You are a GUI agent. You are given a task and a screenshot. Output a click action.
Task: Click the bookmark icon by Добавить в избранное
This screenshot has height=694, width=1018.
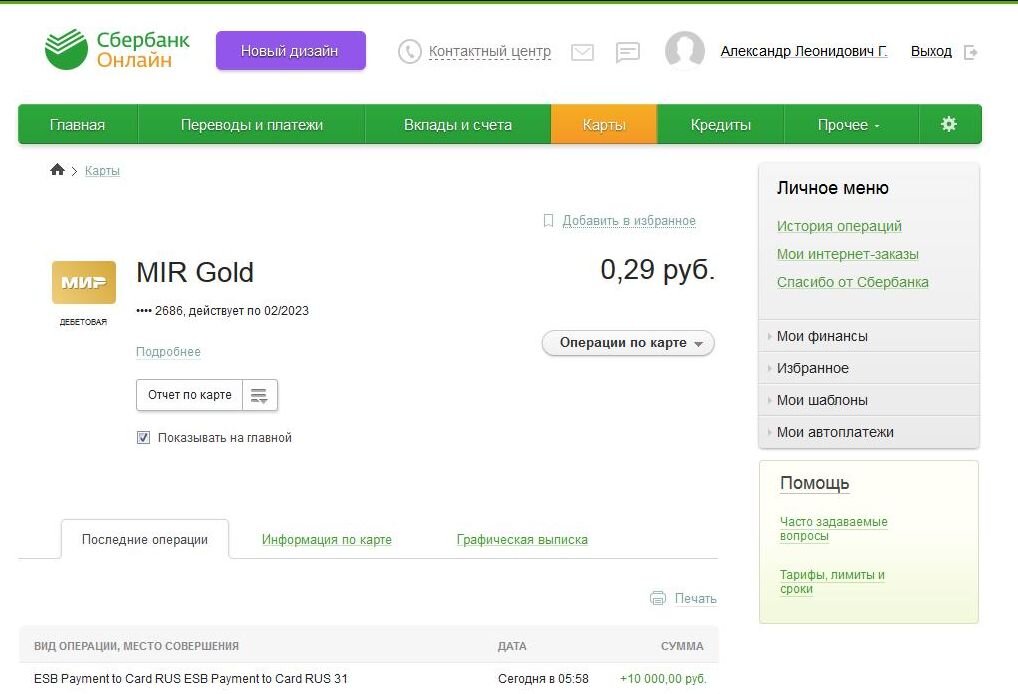[548, 221]
